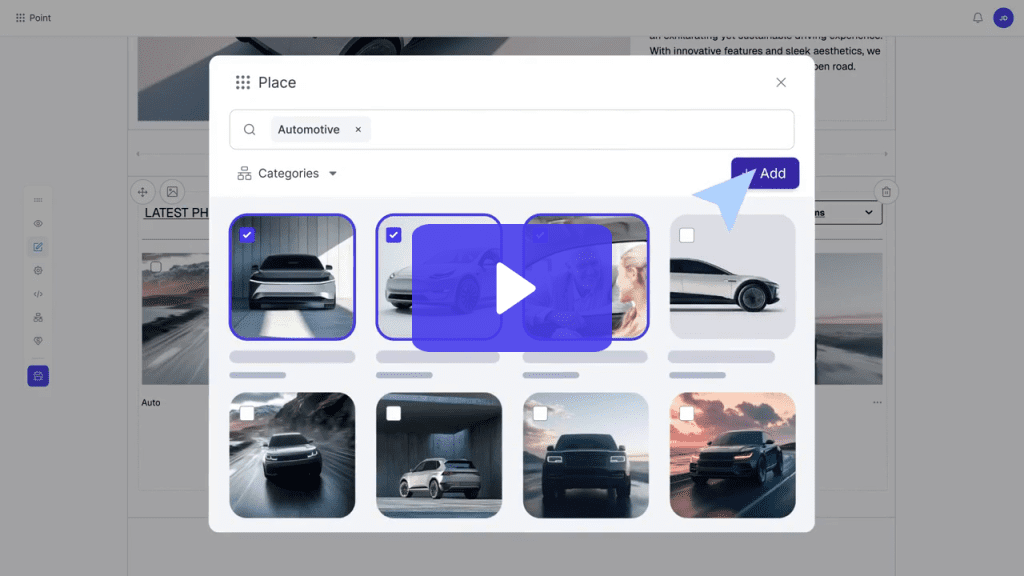Uncheck the second car image checkbox
The height and width of the screenshot is (576, 1024).
point(393,235)
